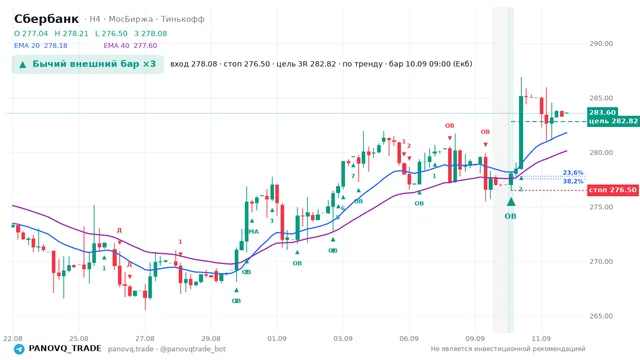Click the EMA 20 legend label
The width and height of the screenshot is (640, 360).
pyautogui.click(x=41, y=46)
